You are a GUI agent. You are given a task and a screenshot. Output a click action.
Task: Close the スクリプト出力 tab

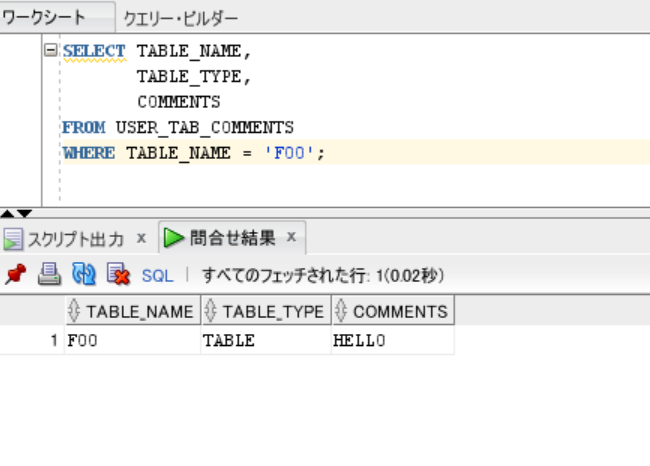click(x=141, y=238)
